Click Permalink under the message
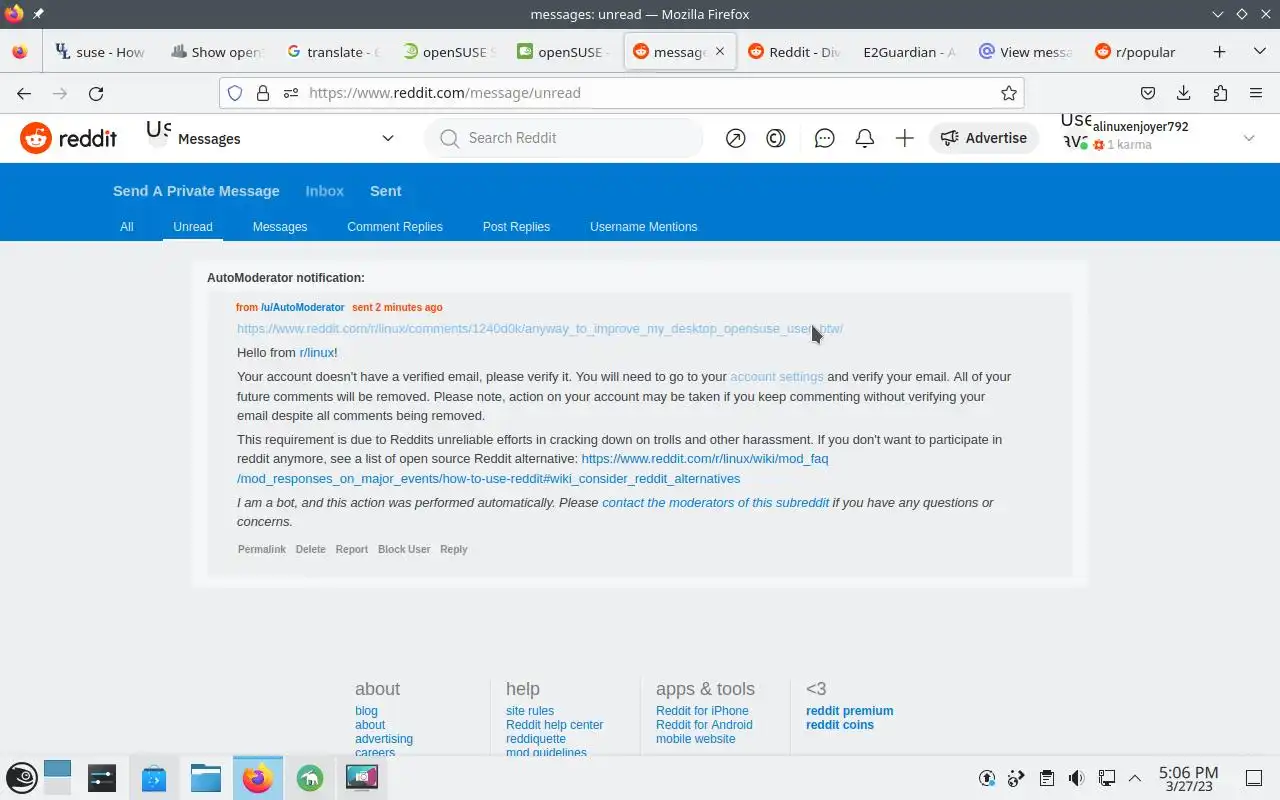Image resolution: width=1280 pixels, height=800 pixels. pos(262,549)
